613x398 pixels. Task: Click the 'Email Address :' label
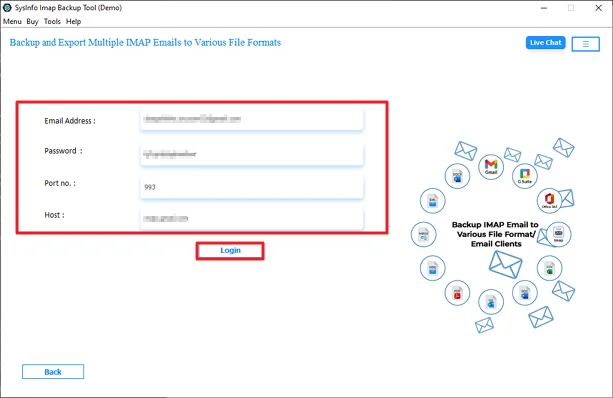[x=70, y=121]
